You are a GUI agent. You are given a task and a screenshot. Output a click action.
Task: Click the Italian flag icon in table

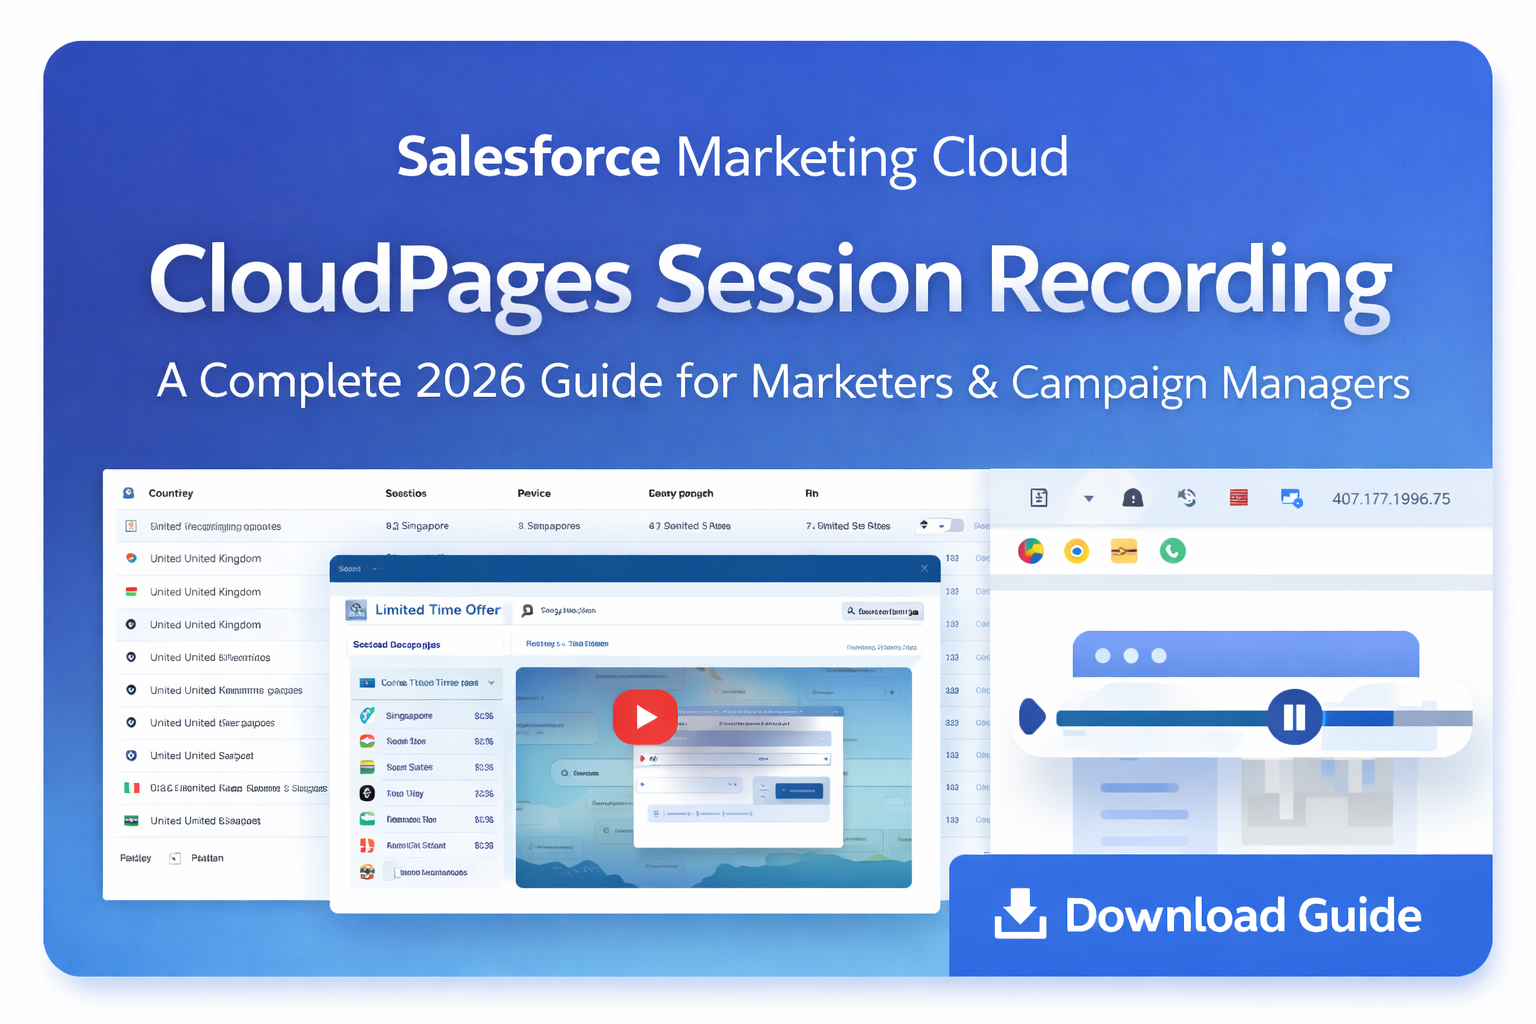131,788
